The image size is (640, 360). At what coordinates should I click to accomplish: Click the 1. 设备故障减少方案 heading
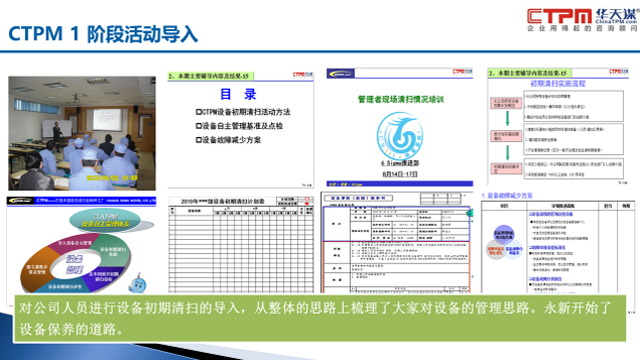point(507,196)
